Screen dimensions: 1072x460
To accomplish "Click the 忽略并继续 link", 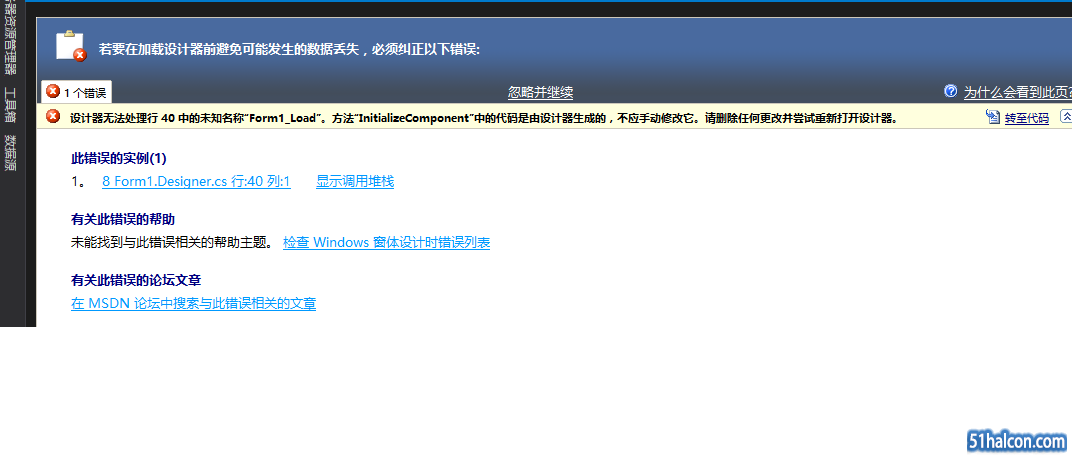I will pos(540,93).
